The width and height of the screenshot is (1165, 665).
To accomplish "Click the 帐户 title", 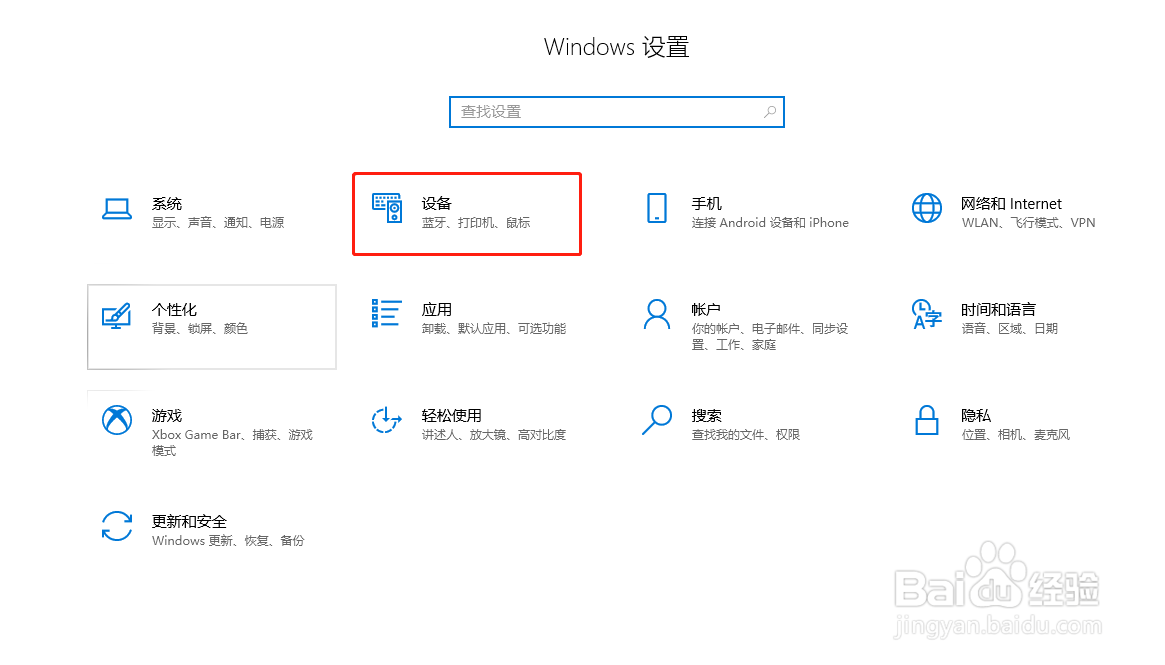I will (706, 310).
